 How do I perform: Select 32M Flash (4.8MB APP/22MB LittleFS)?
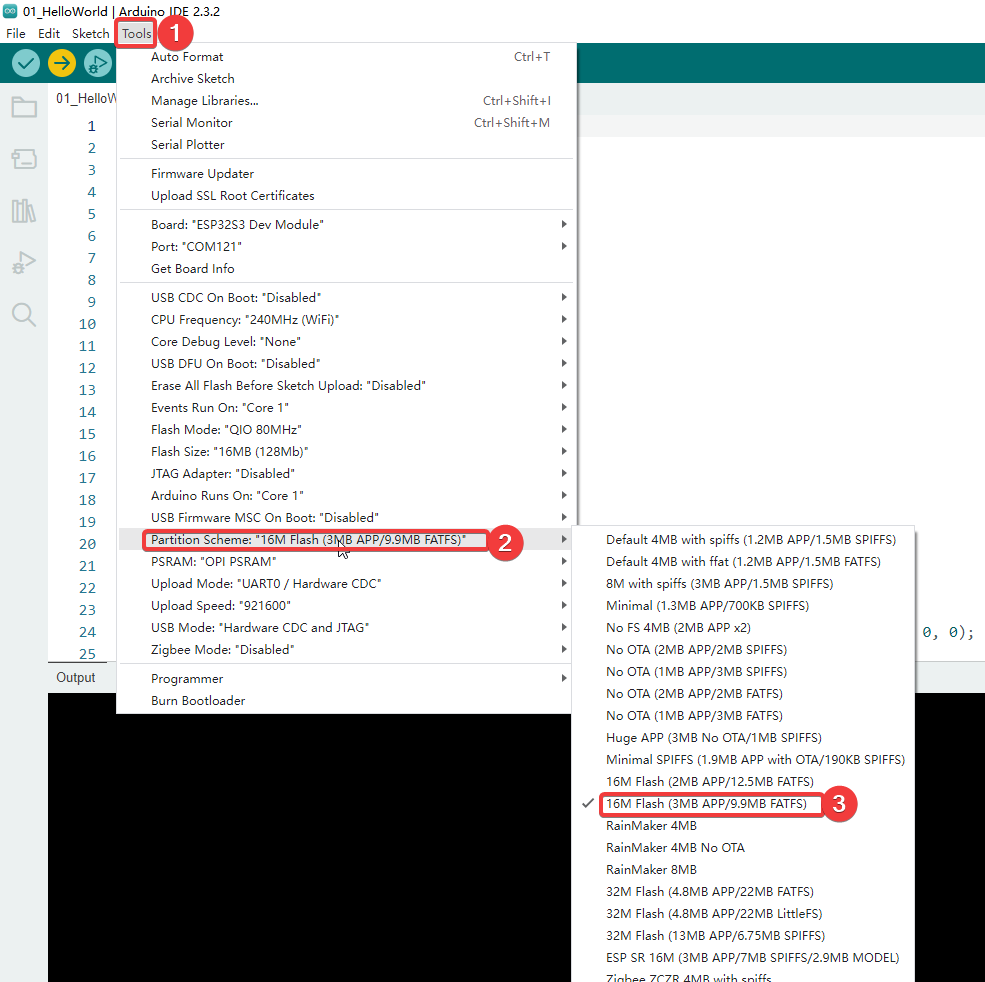click(743, 913)
